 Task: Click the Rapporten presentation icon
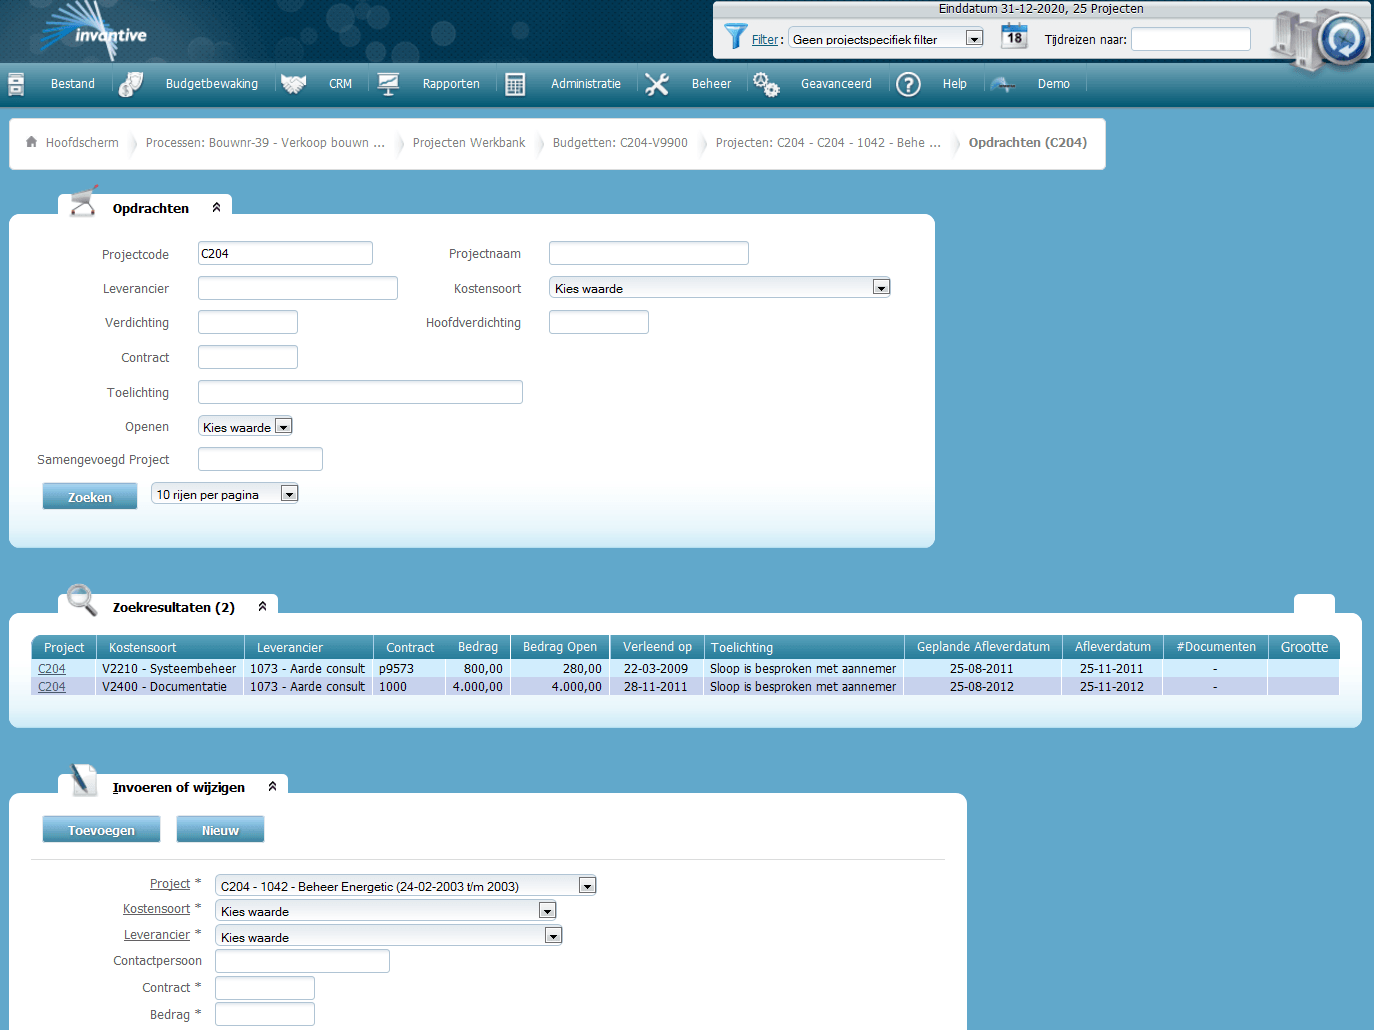(x=388, y=83)
